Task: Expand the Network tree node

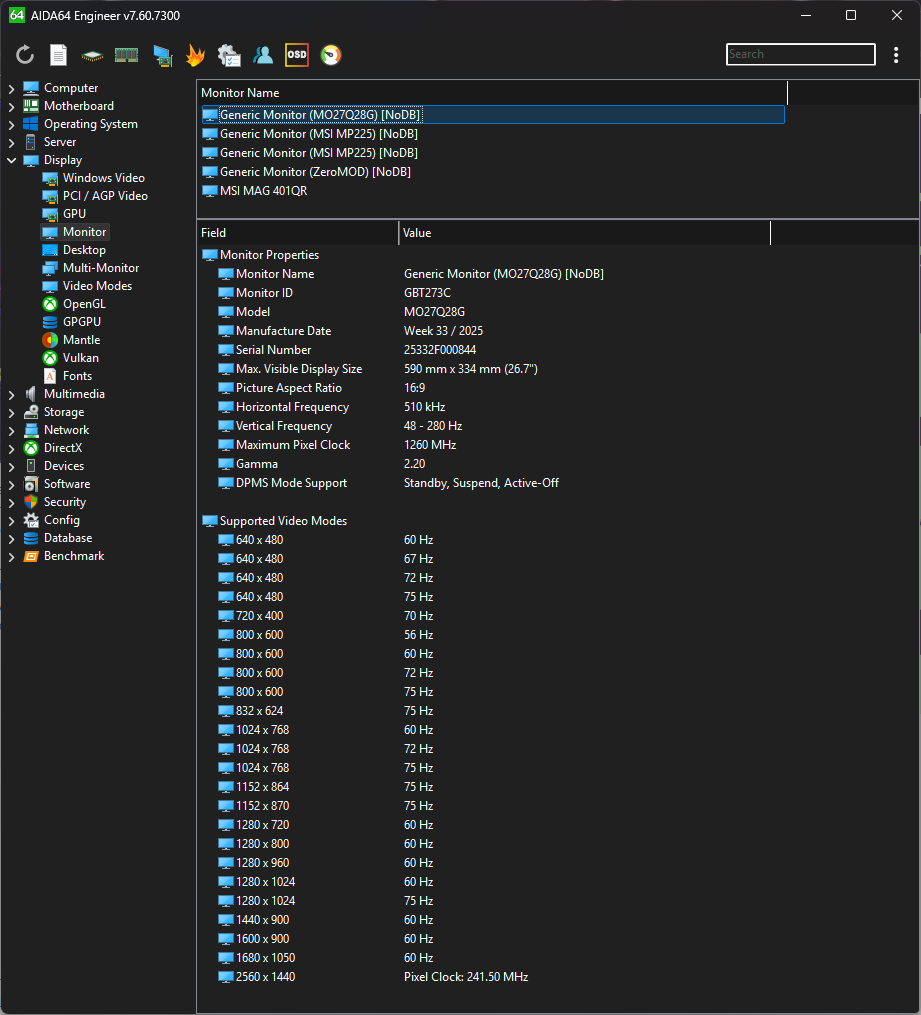Action: point(11,430)
